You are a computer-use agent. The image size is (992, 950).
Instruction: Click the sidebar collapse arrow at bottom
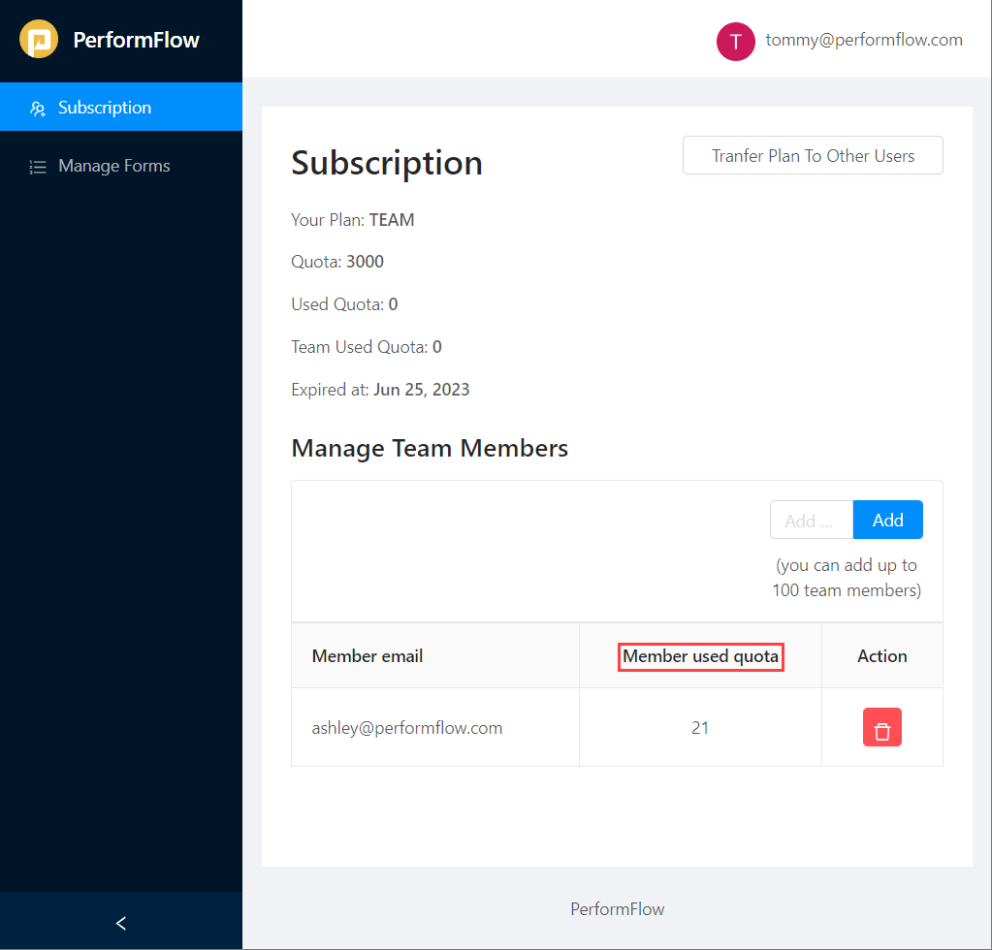120,921
